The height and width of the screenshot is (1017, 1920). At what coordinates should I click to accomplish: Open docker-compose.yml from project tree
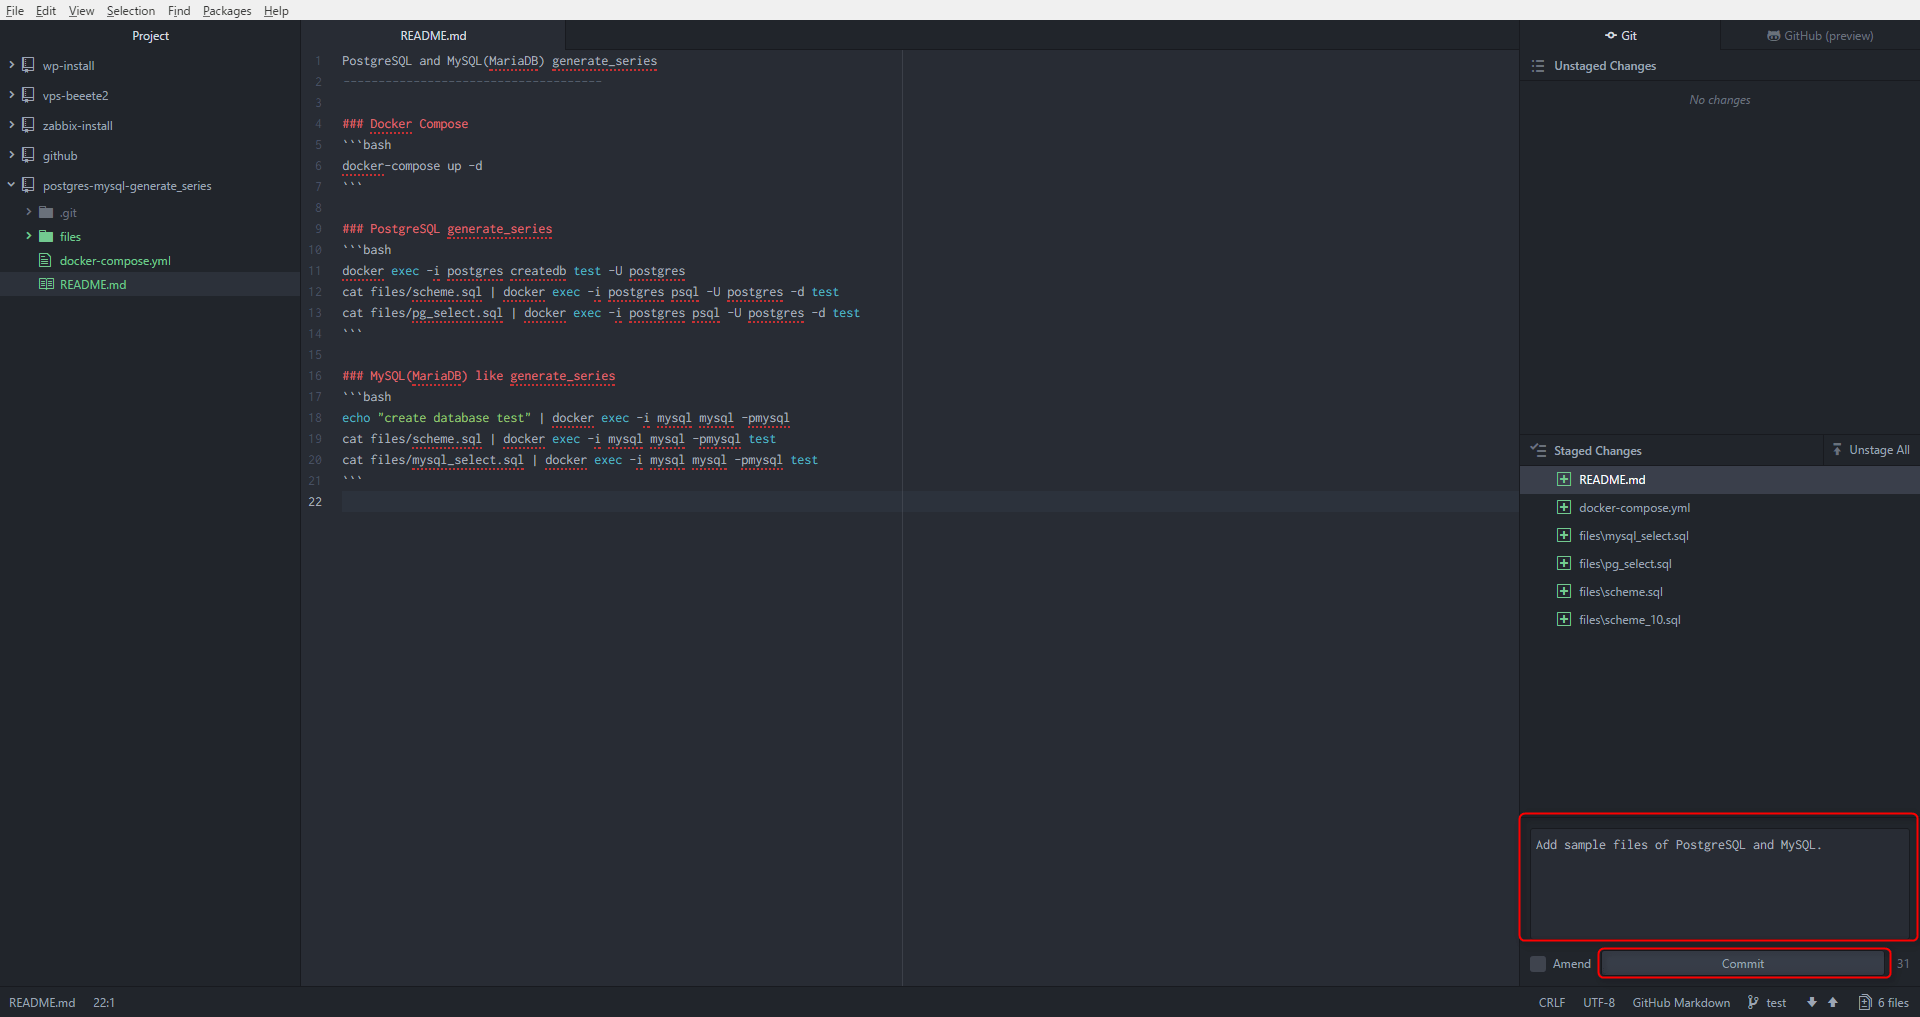coord(115,261)
